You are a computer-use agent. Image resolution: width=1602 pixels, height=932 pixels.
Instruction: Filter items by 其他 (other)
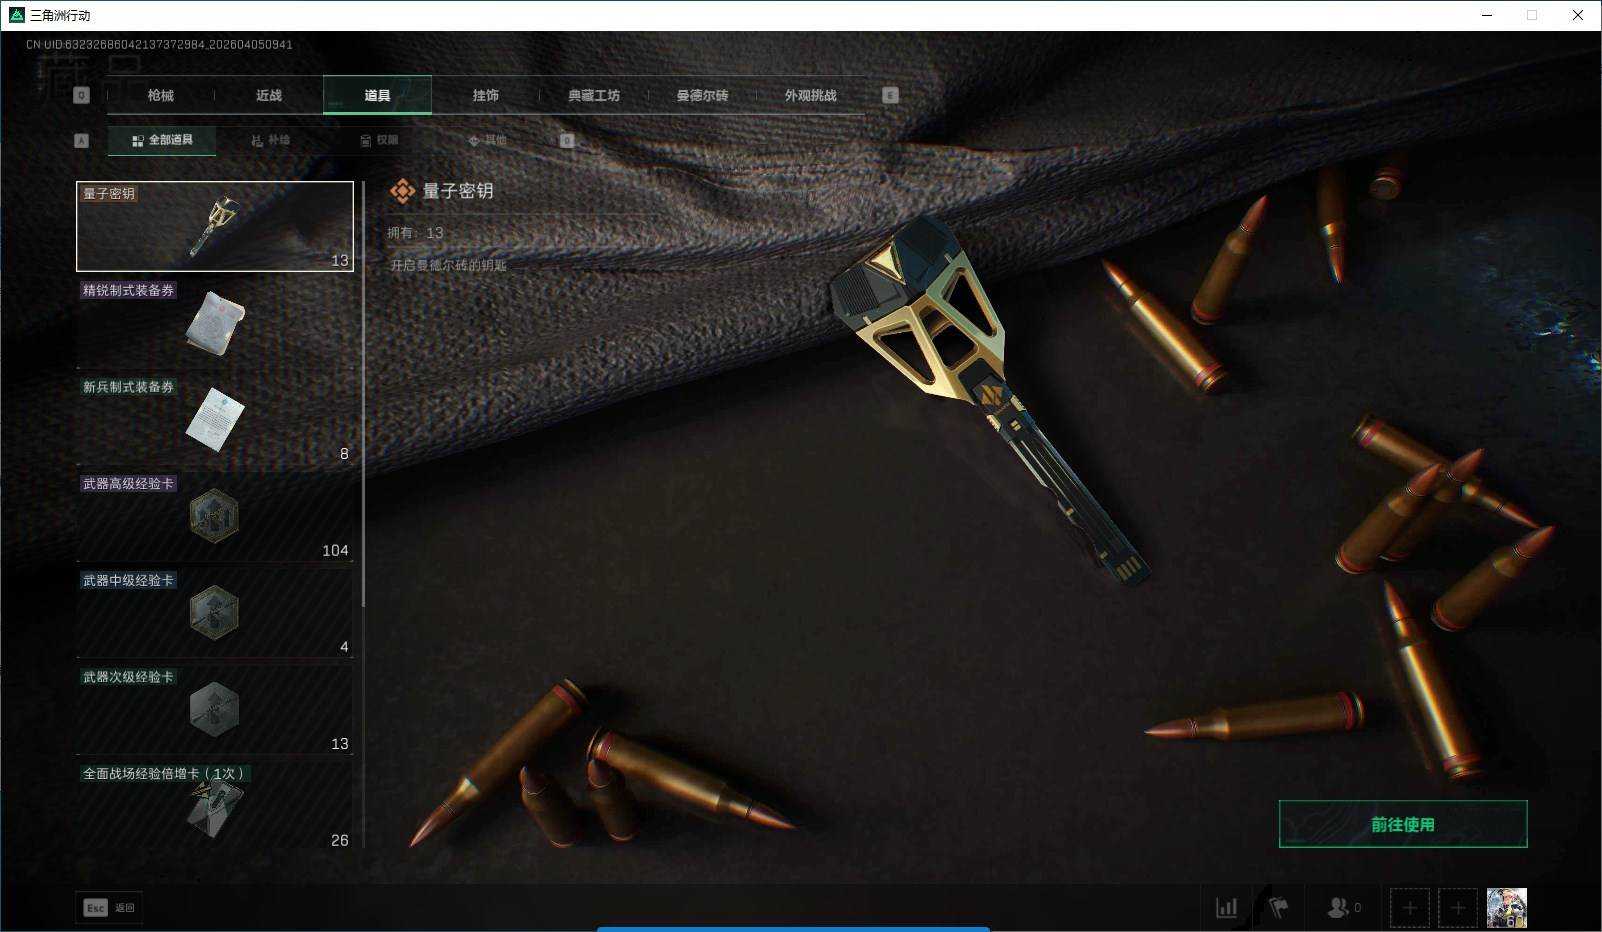coord(488,140)
